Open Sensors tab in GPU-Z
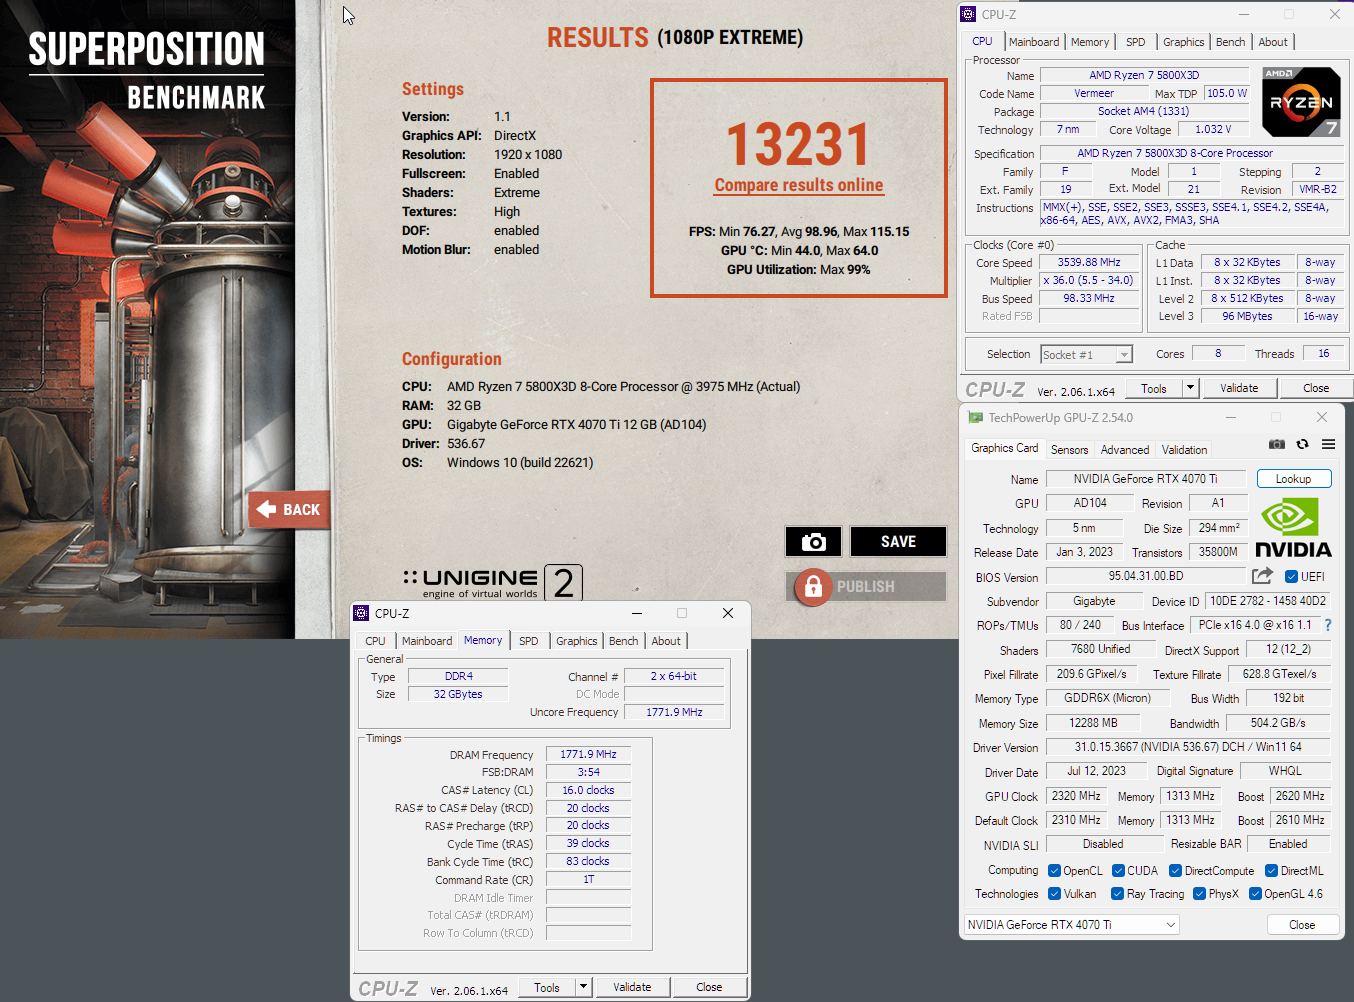 [x=1069, y=450]
